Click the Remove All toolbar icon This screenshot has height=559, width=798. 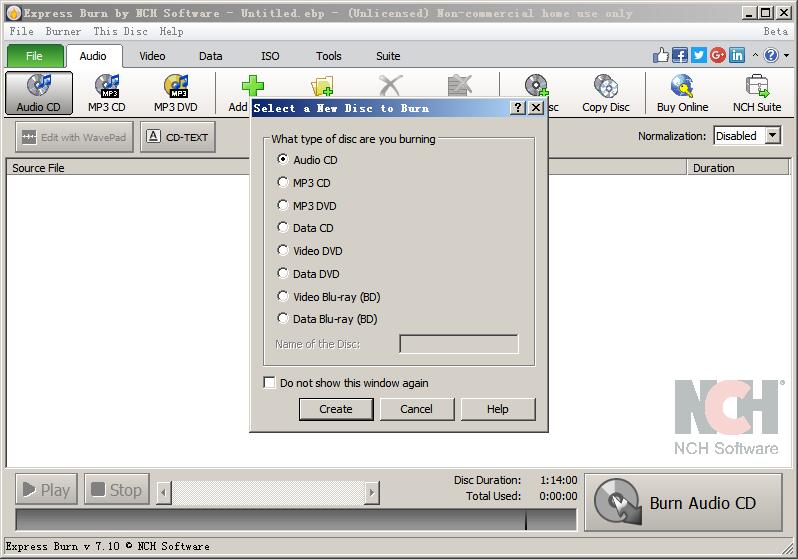coord(460,86)
